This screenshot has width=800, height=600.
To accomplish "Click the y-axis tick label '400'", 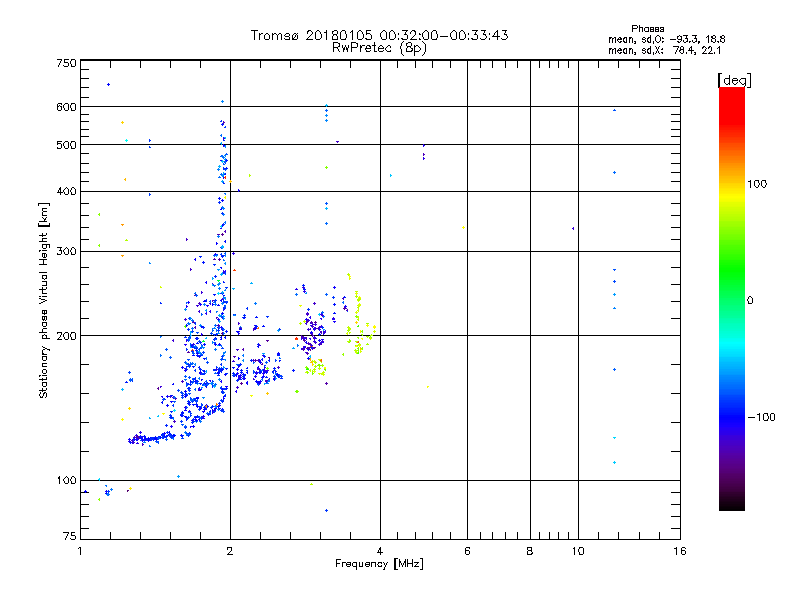I will tap(66, 191).
